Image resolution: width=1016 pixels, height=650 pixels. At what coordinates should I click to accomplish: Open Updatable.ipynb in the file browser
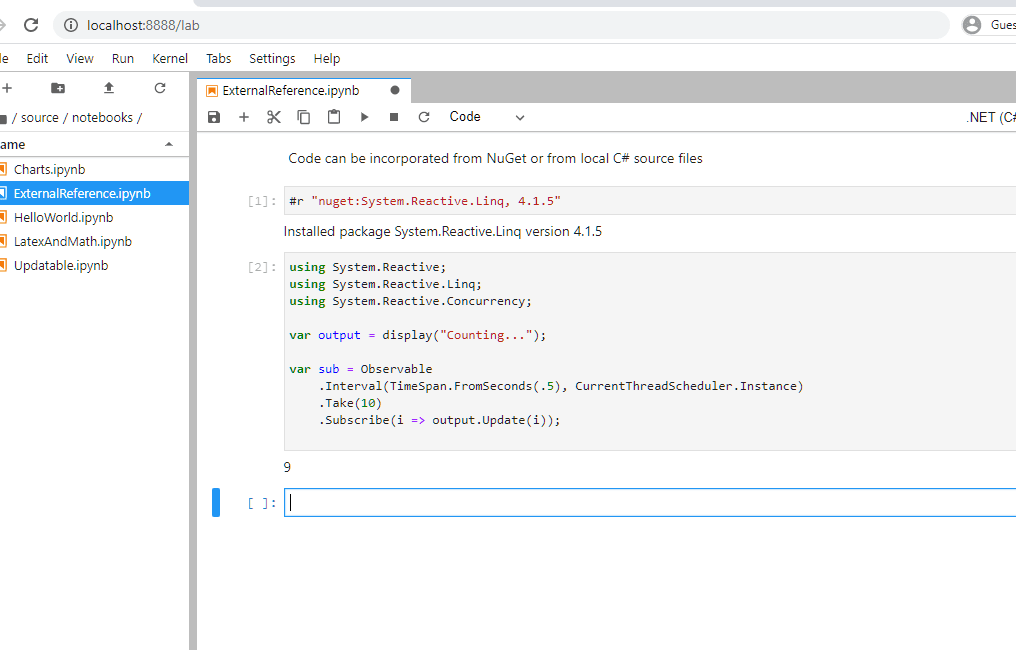(60, 265)
